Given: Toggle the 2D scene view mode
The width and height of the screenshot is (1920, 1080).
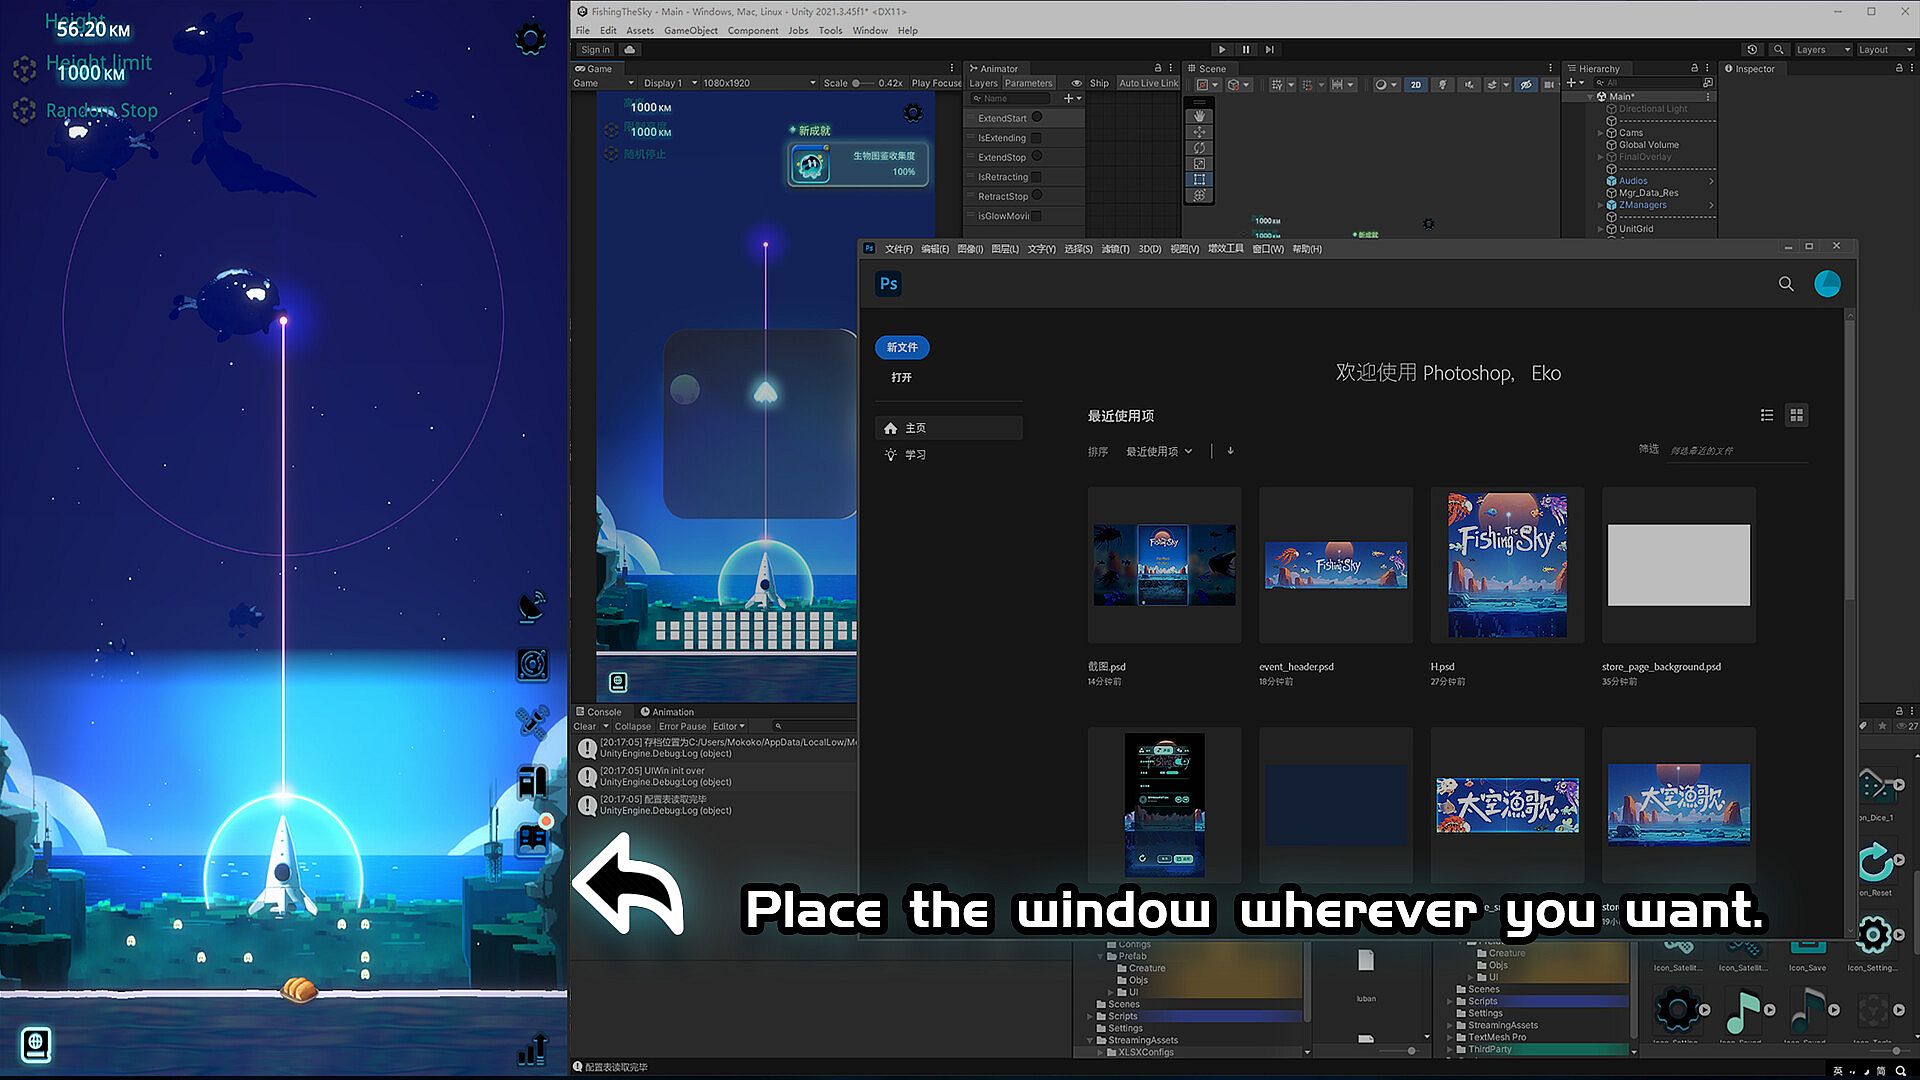Looking at the screenshot, I should (x=1415, y=85).
